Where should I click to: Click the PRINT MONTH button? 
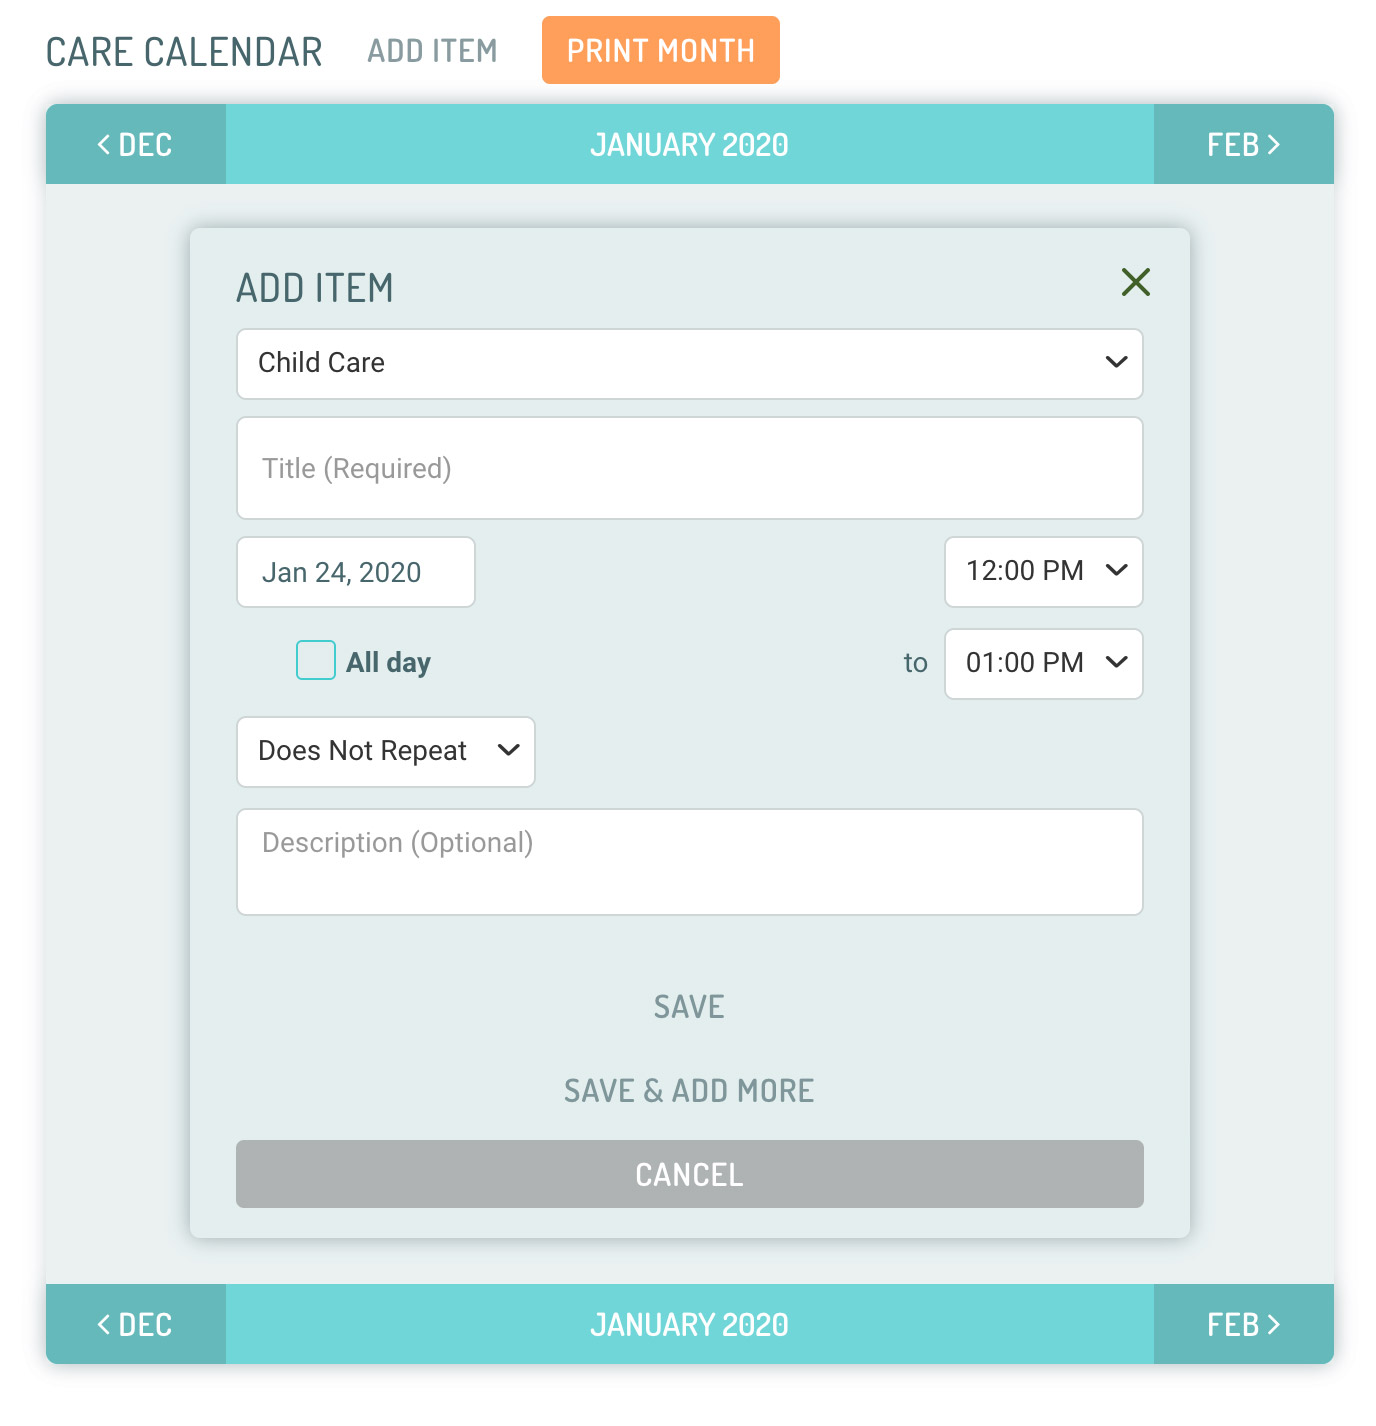pos(661,50)
